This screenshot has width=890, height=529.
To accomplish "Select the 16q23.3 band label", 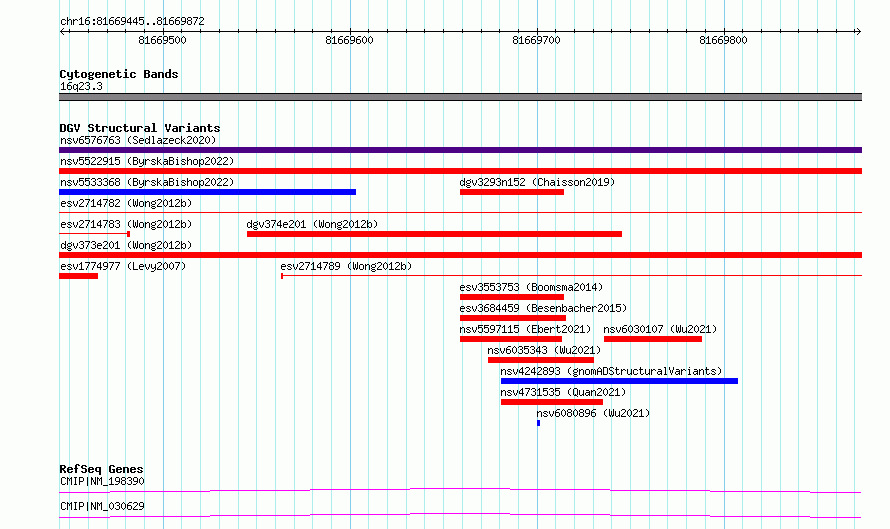I will 81,86.
